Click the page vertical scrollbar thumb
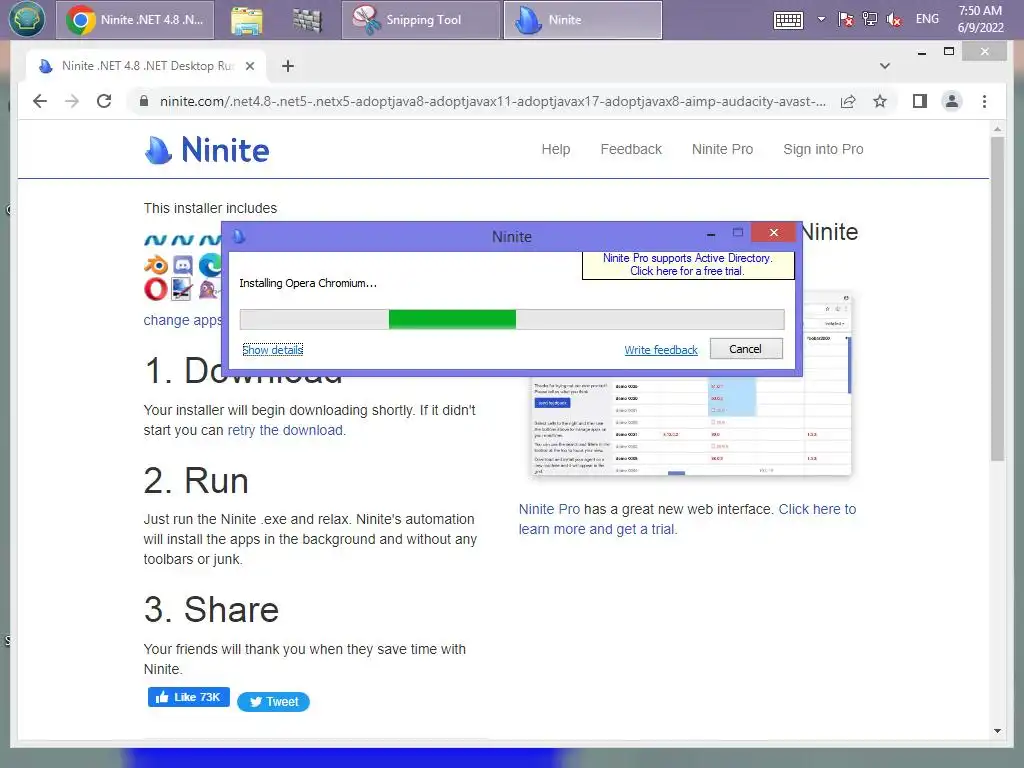Screen dimensions: 1024x768 (997, 298)
